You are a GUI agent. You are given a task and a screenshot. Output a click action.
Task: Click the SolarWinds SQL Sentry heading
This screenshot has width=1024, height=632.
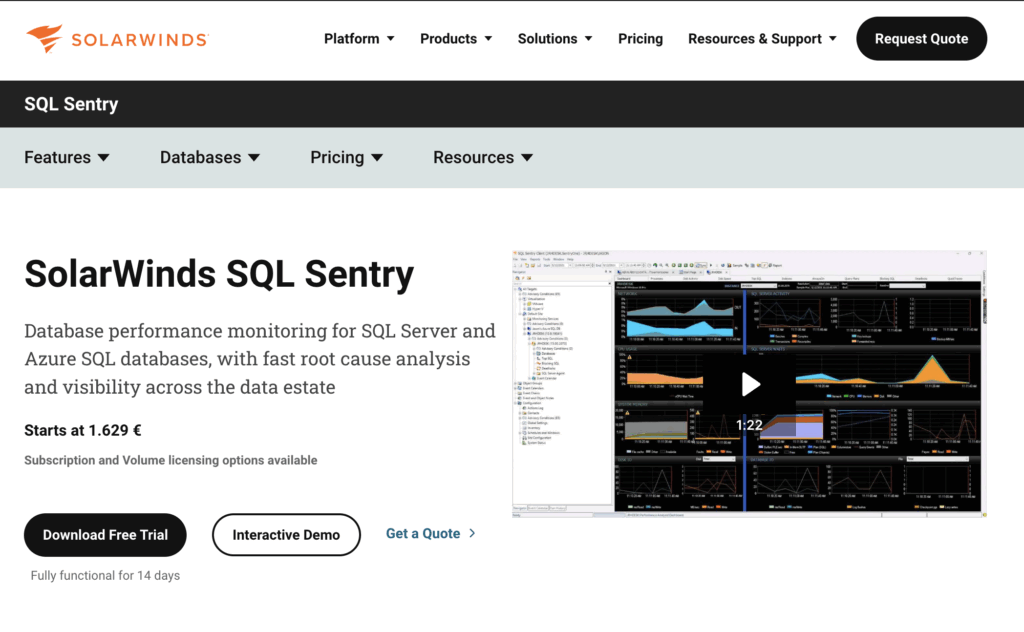tap(219, 273)
